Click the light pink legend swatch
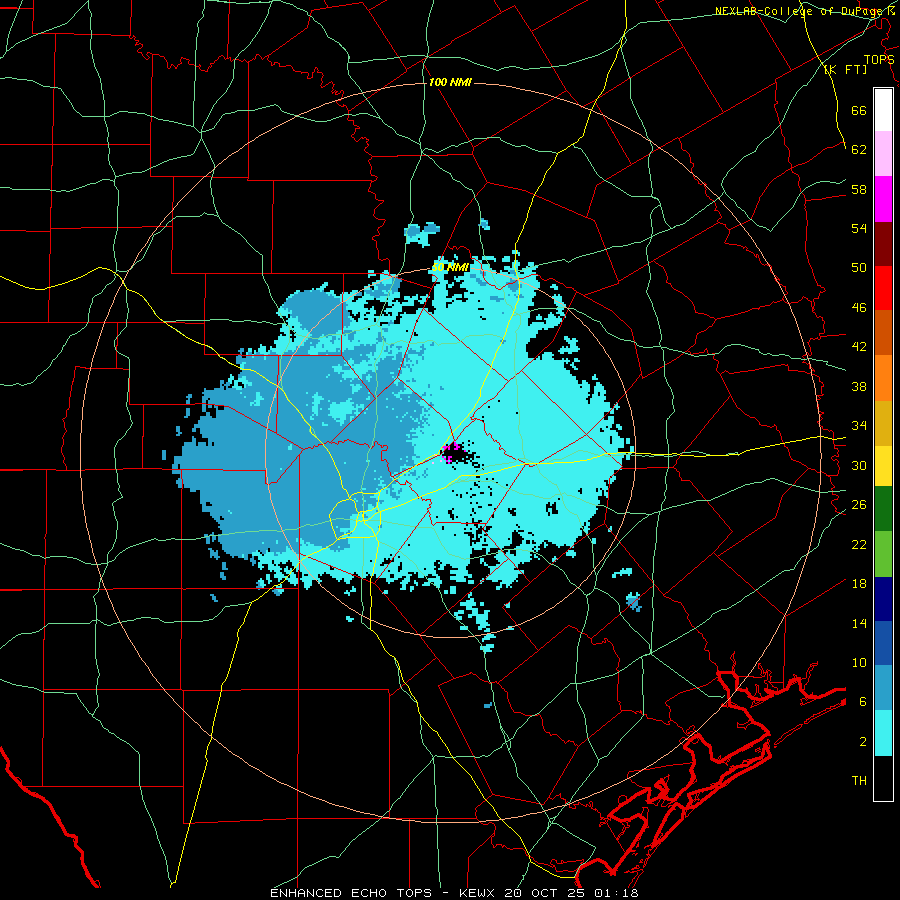900x900 pixels. (x=883, y=154)
